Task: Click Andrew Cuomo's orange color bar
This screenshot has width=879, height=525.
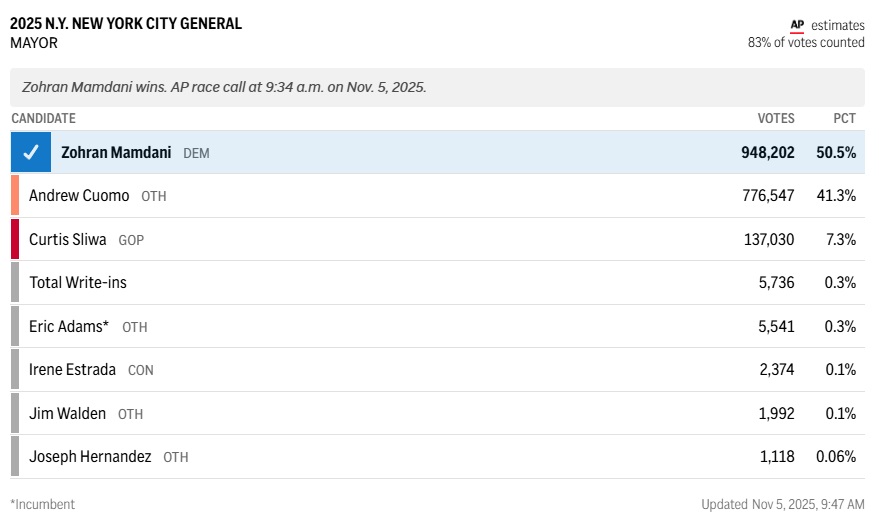Action: pyautogui.click(x=15, y=196)
